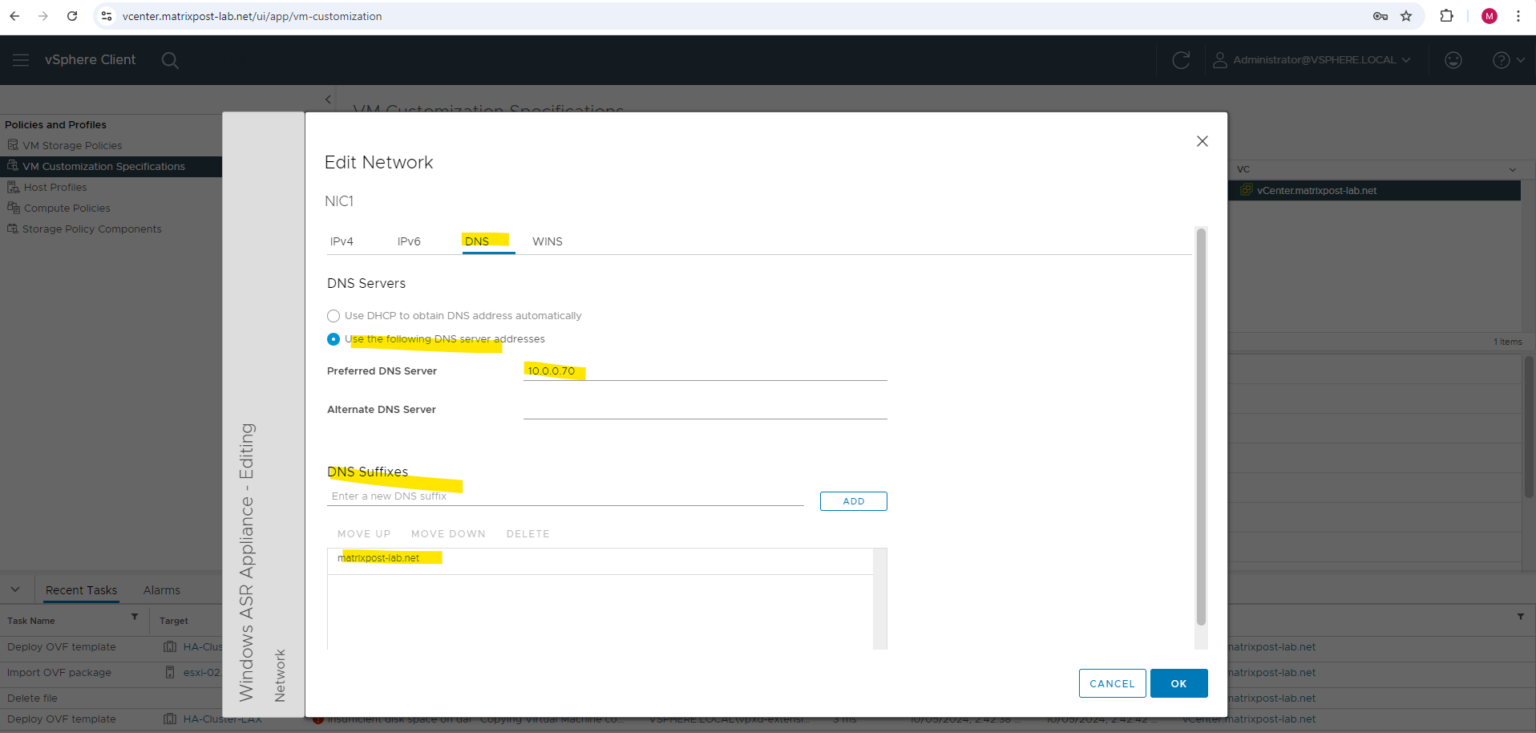
Task: Click the search magnifier icon
Action: click(x=170, y=60)
